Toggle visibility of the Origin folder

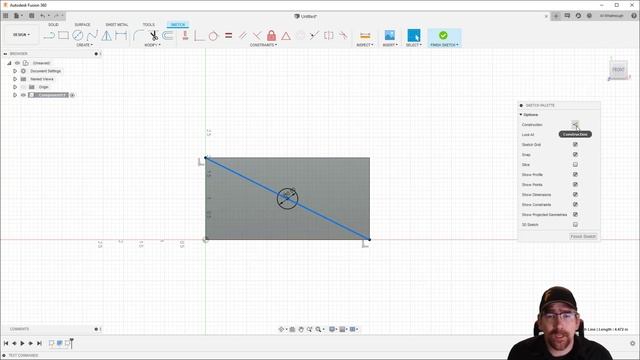point(23,87)
